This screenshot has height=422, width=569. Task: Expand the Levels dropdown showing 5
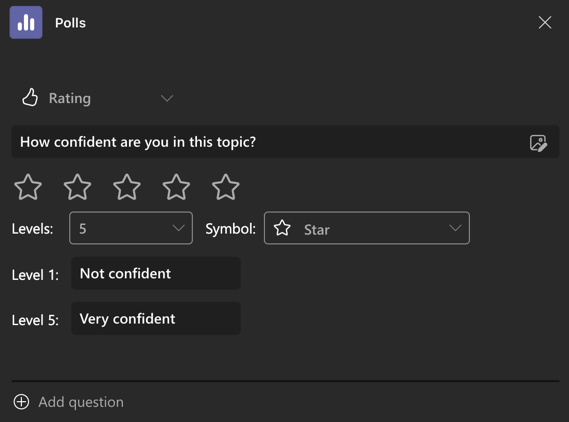(131, 228)
